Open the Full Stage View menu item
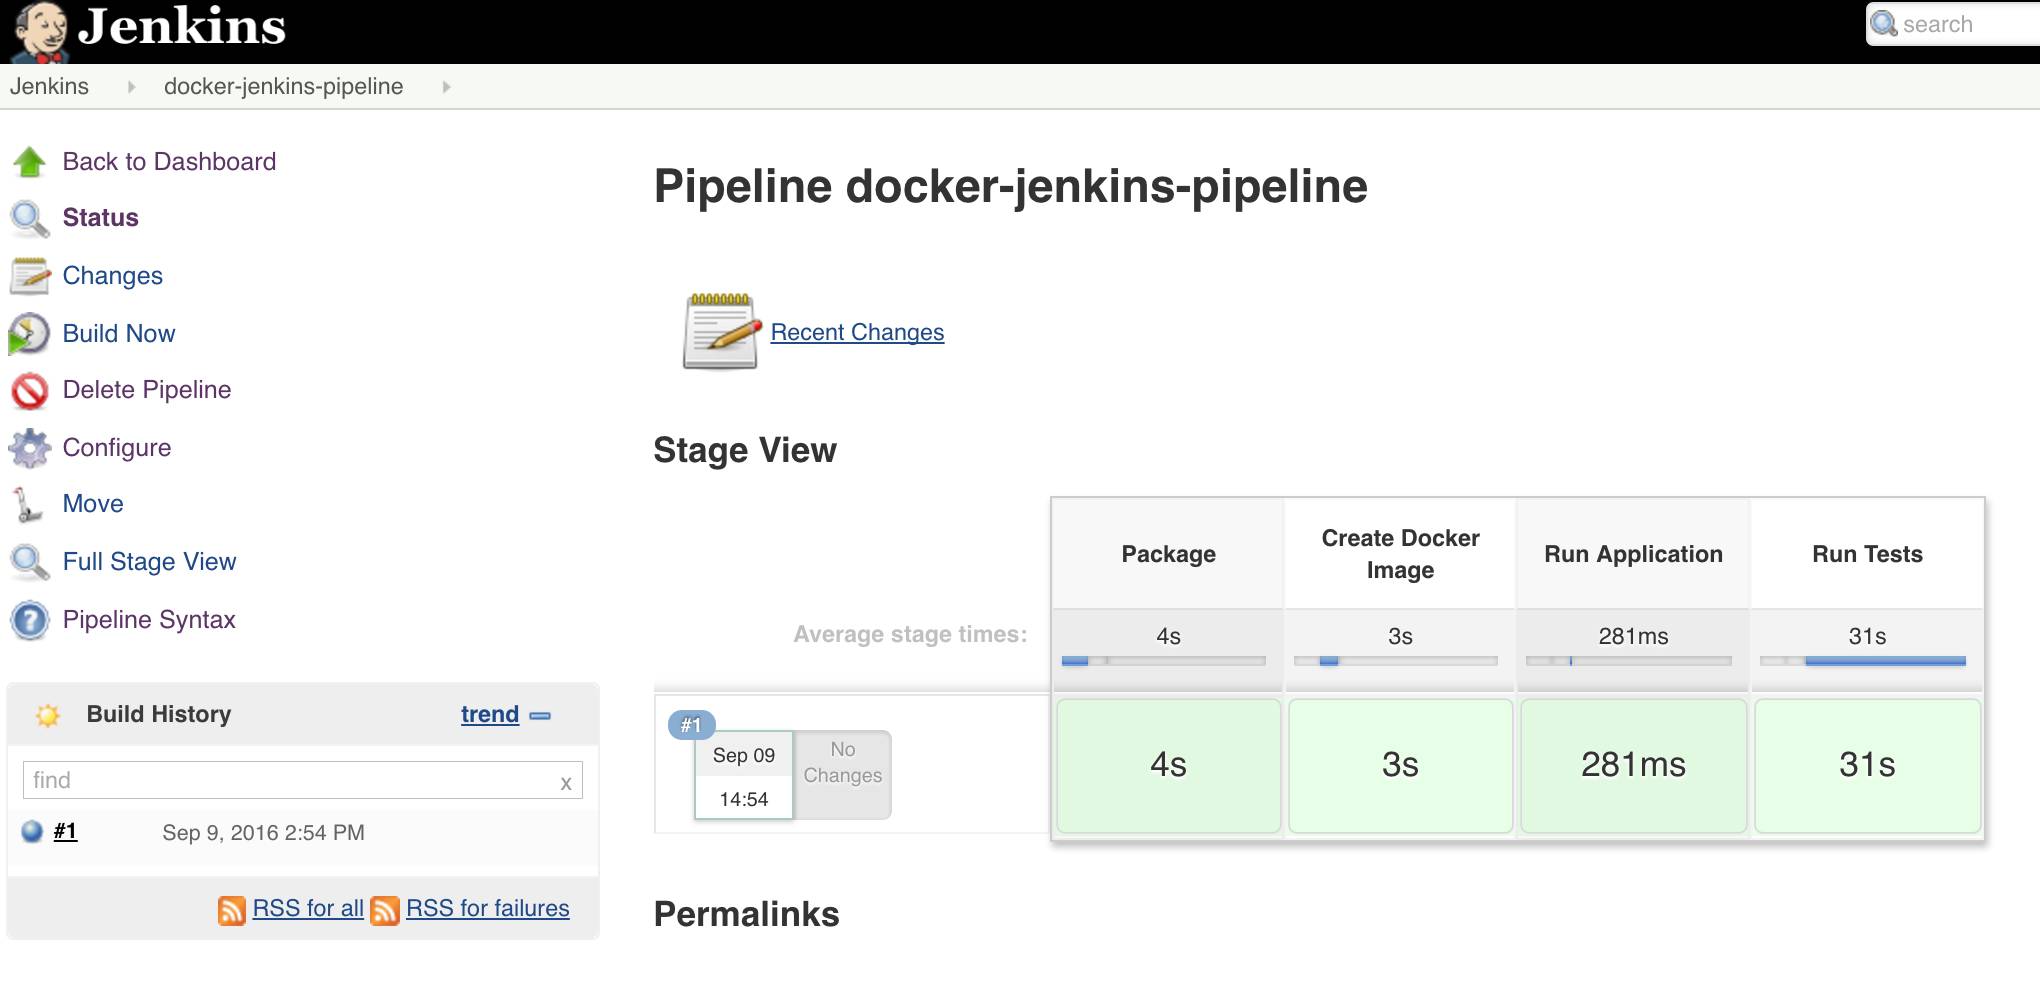2040x992 pixels. click(149, 562)
